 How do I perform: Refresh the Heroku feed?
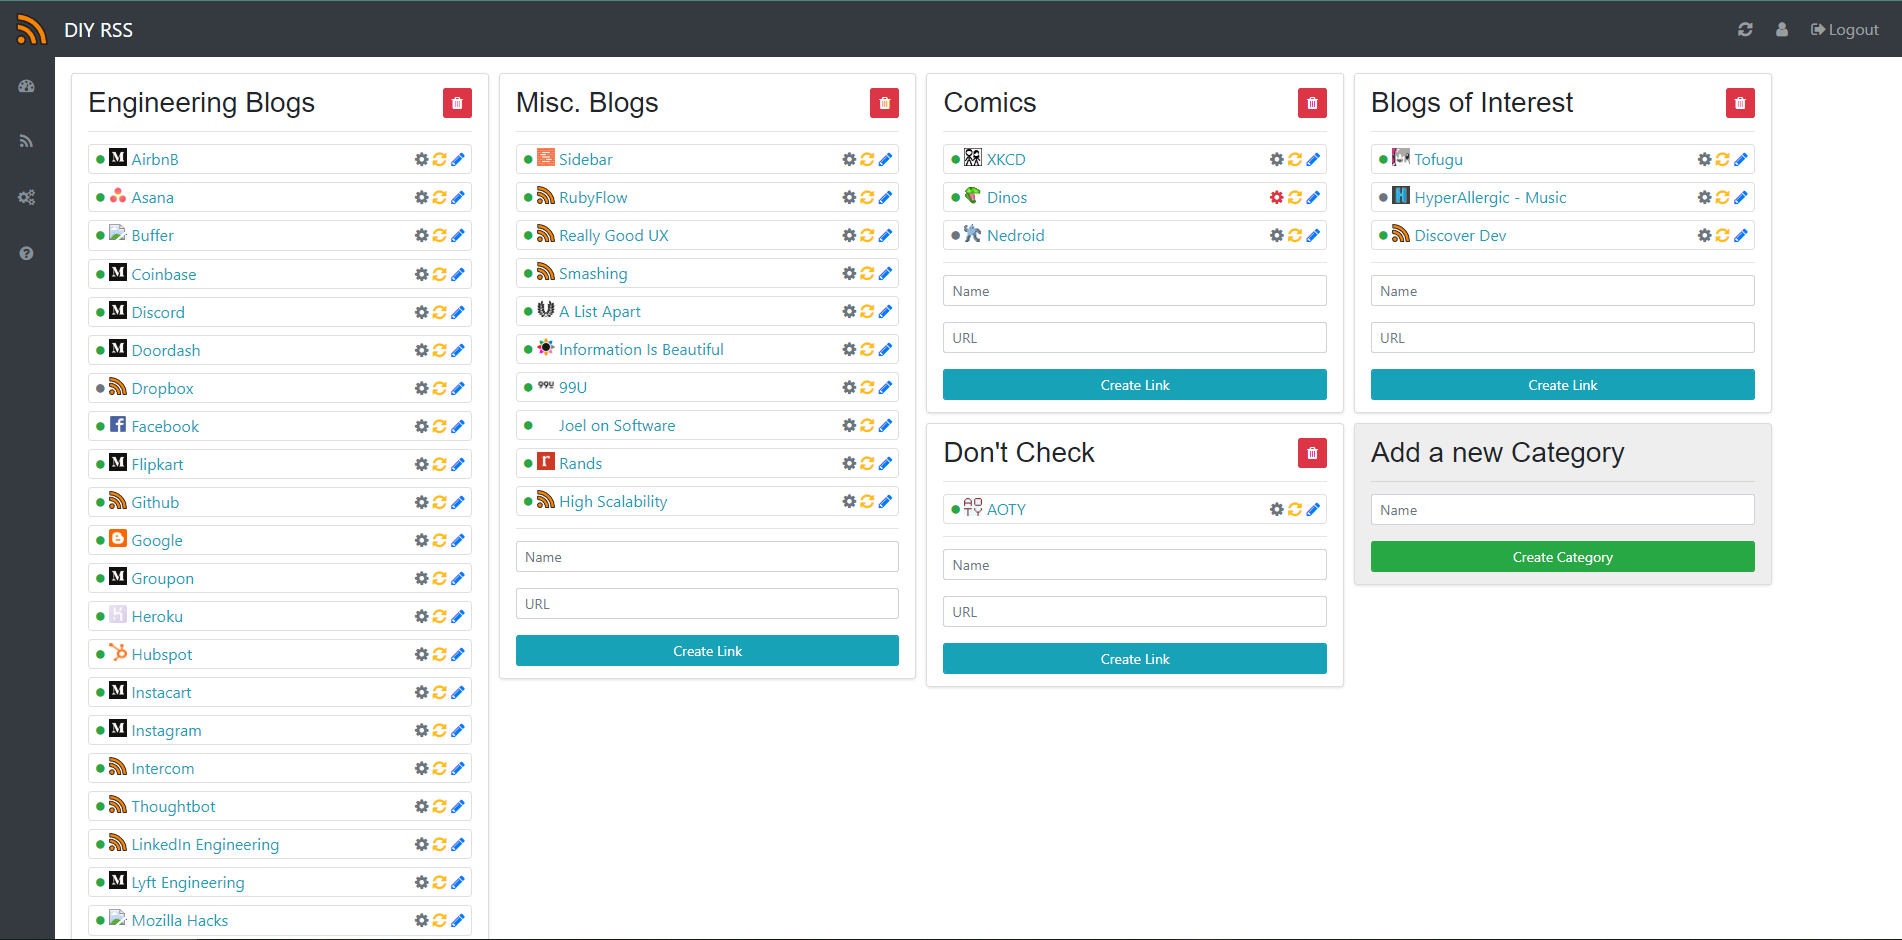click(x=439, y=616)
